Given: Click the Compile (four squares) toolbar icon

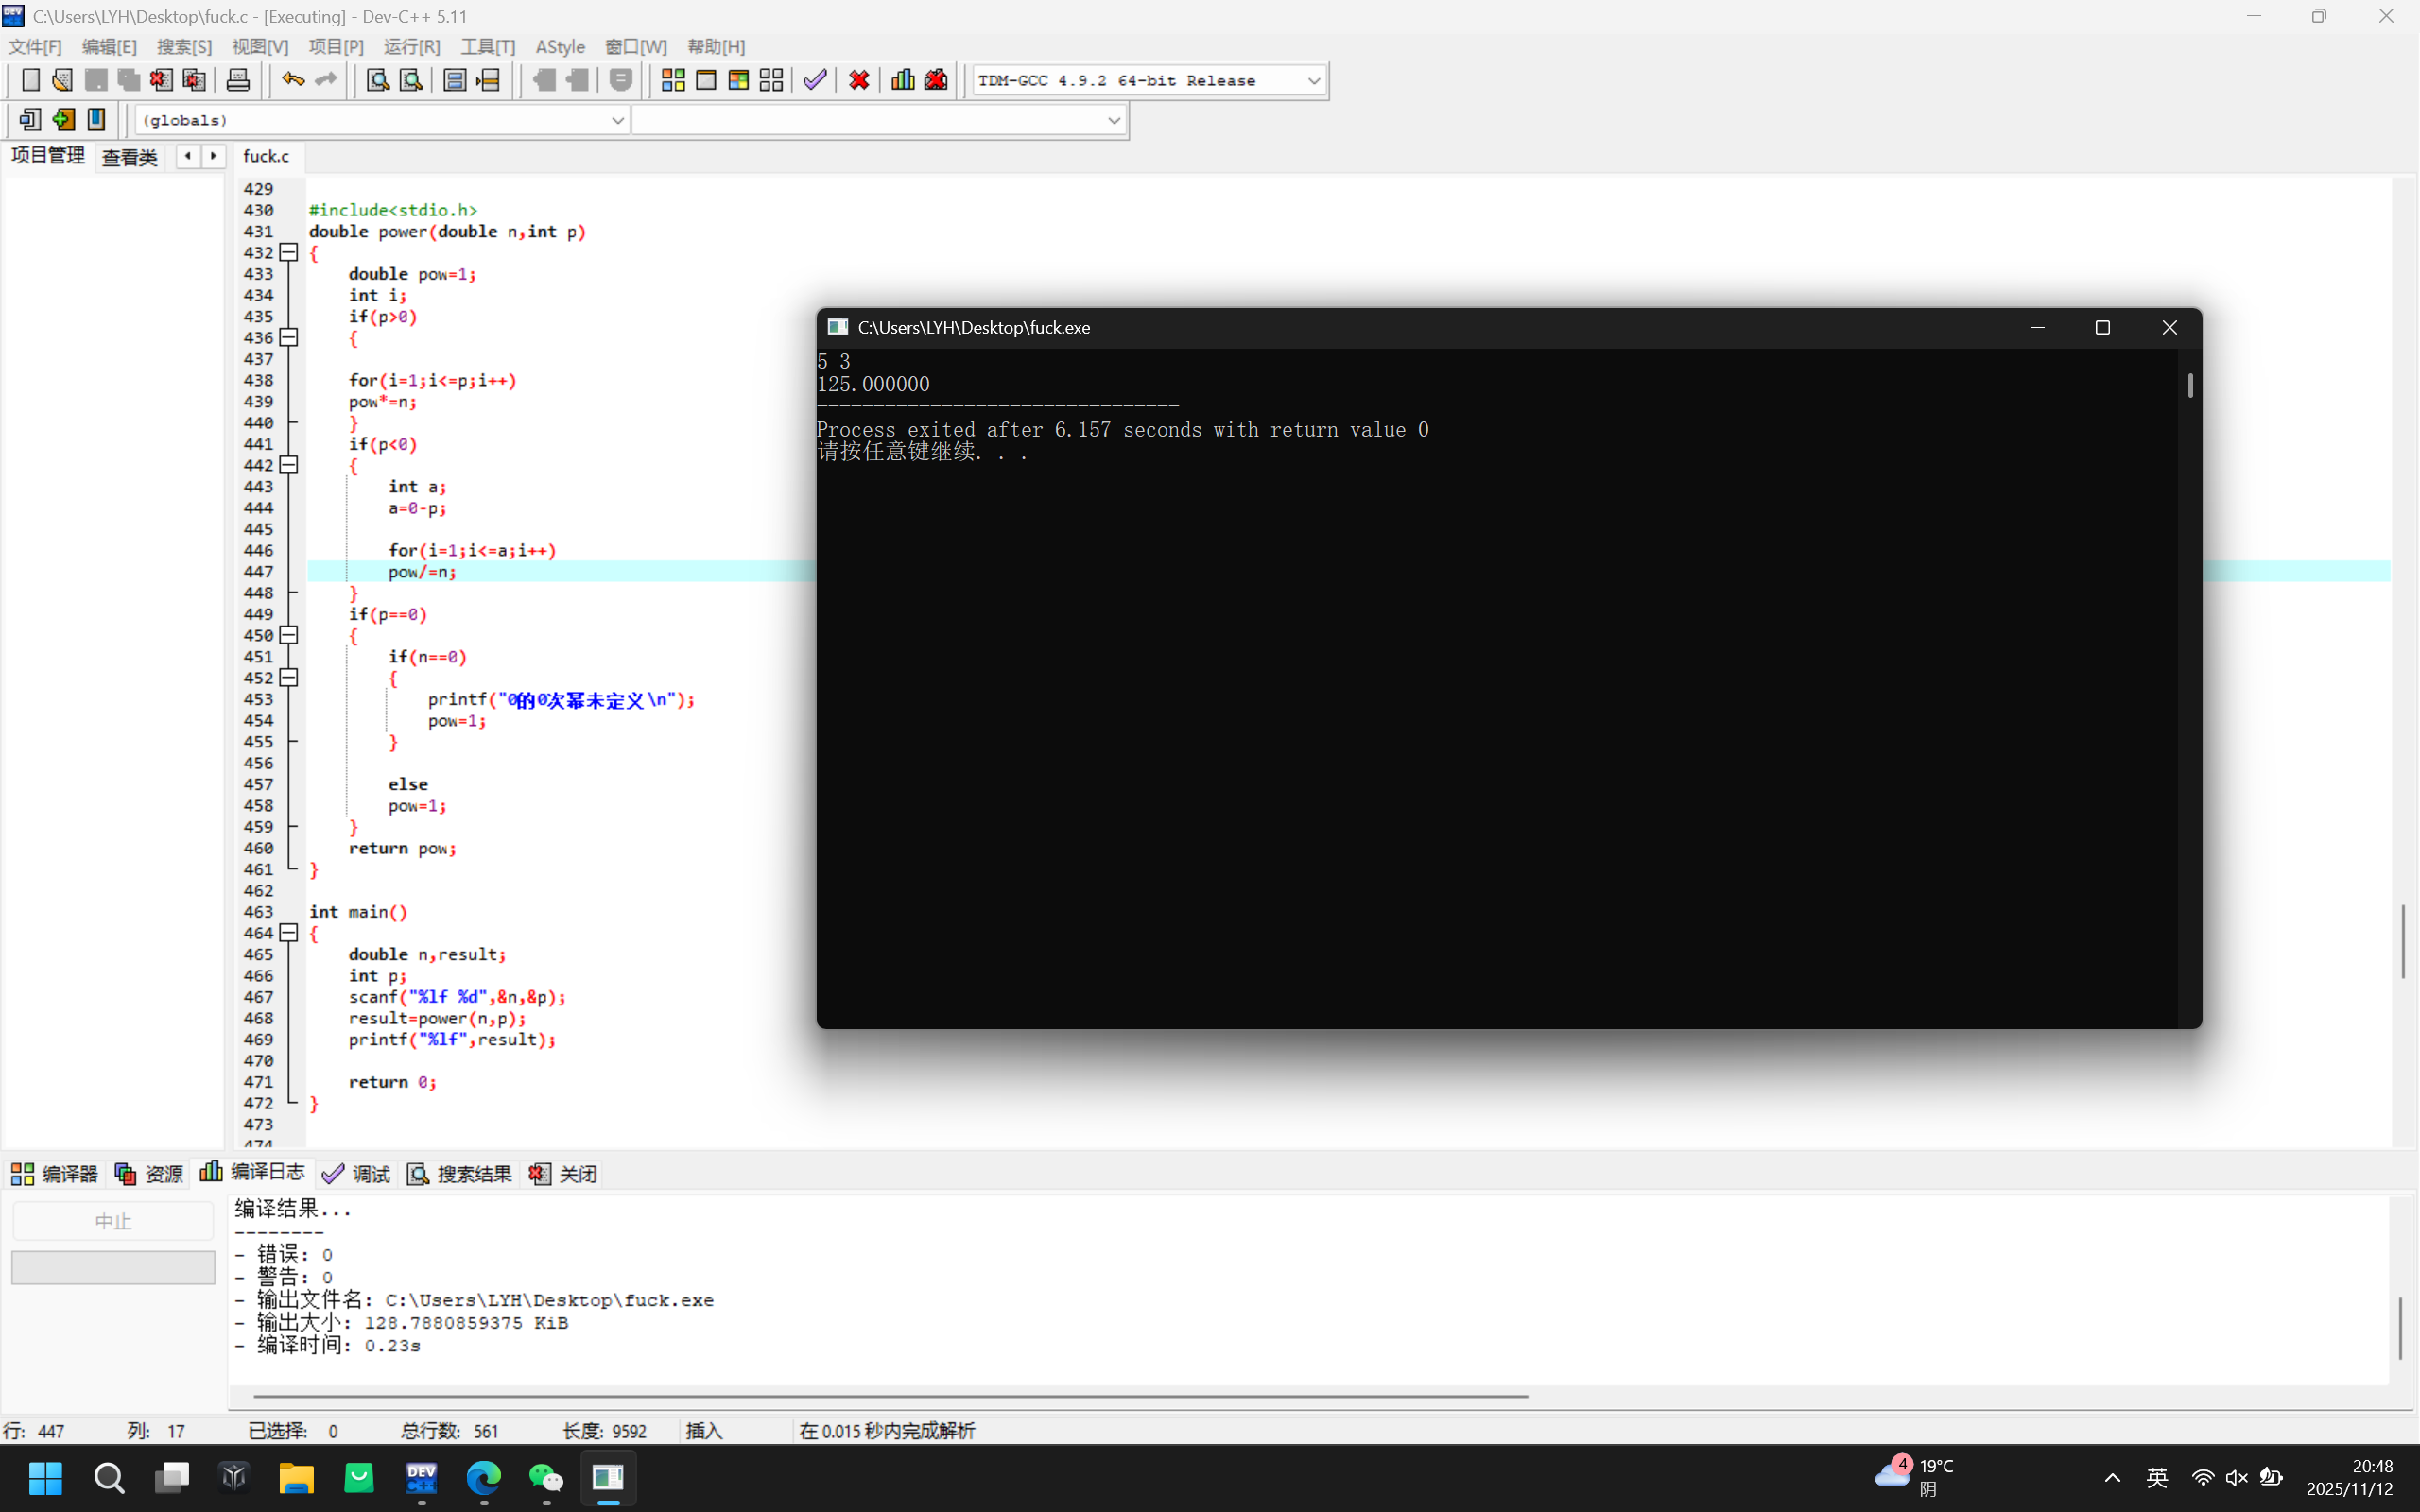Looking at the screenshot, I should tap(673, 80).
